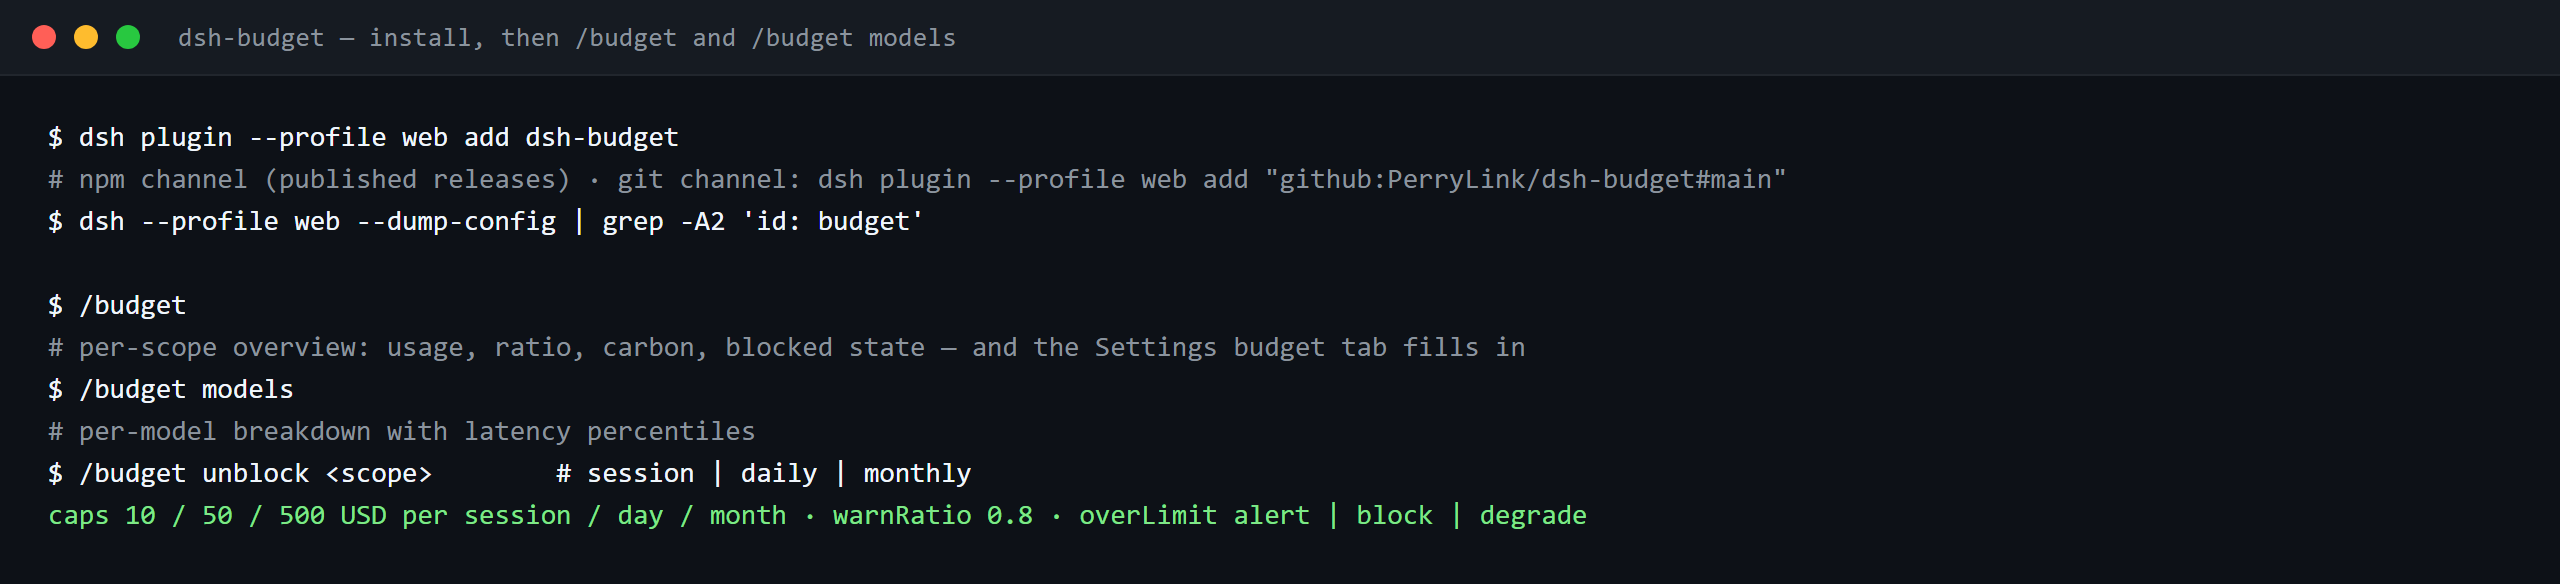The width and height of the screenshot is (2560, 584).
Task: Click the per-scope overview comment line
Action: [786, 347]
